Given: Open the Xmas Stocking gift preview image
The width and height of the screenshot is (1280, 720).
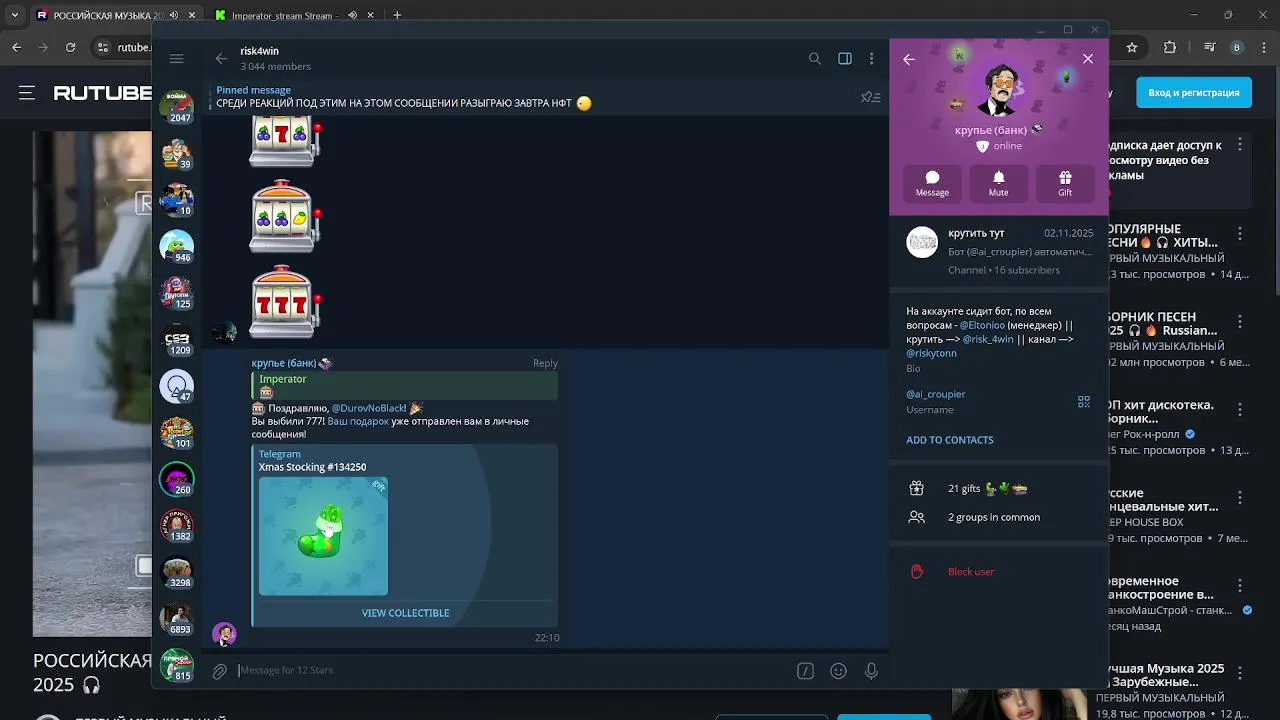Looking at the screenshot, I should 323,536.
